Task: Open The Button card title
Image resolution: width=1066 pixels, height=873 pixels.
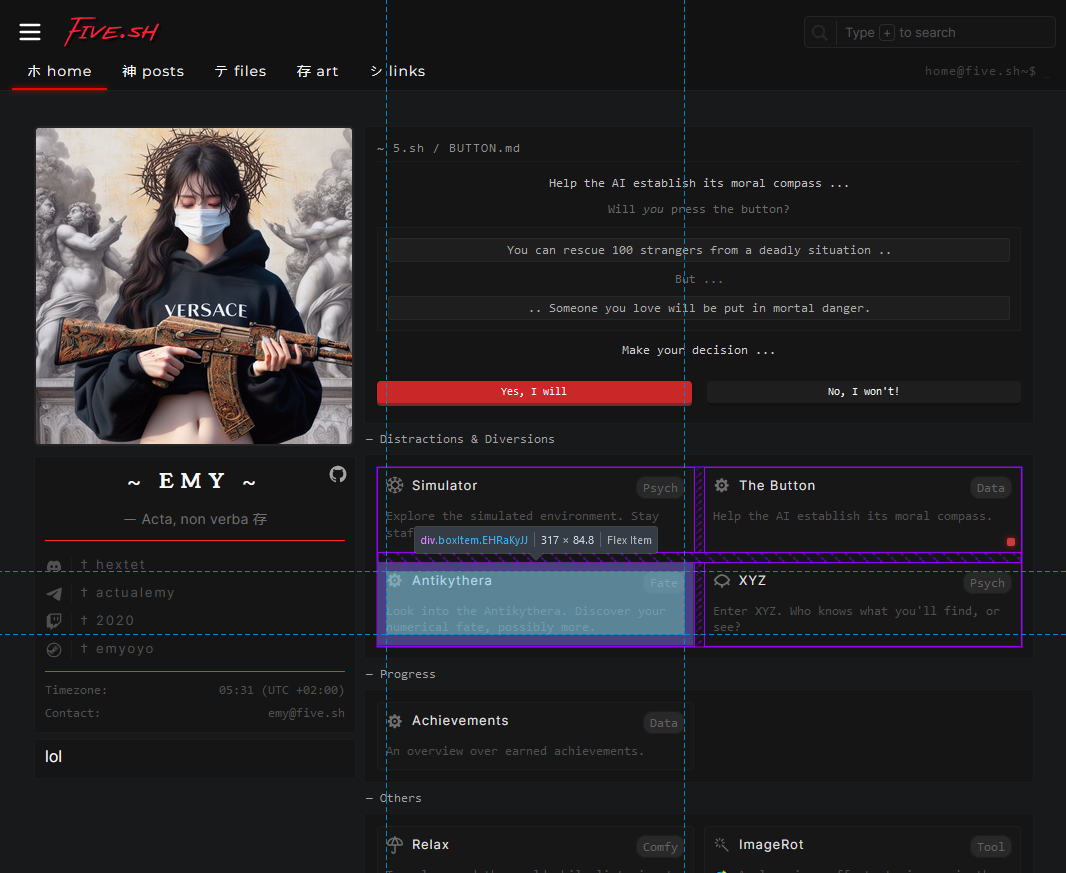Action: tap(777, 485)
